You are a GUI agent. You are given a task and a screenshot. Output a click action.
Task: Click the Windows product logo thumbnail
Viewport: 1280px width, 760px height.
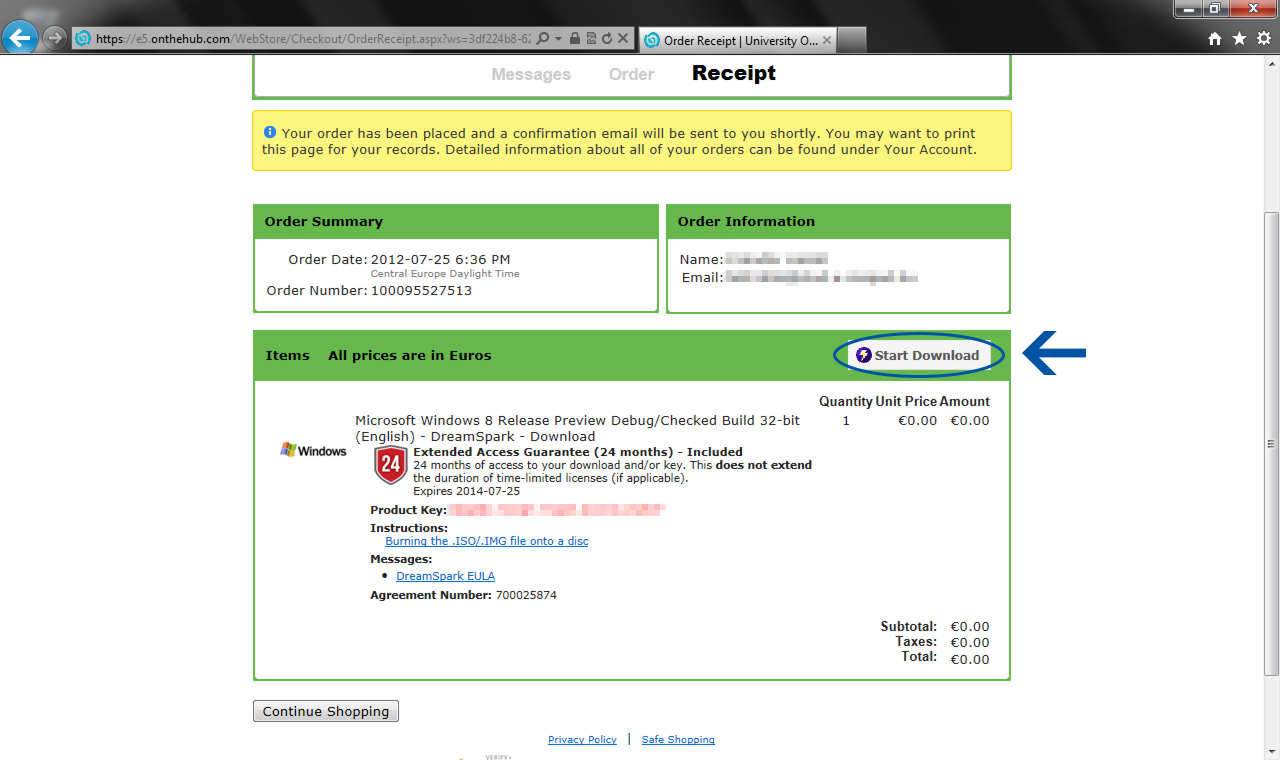313,450
